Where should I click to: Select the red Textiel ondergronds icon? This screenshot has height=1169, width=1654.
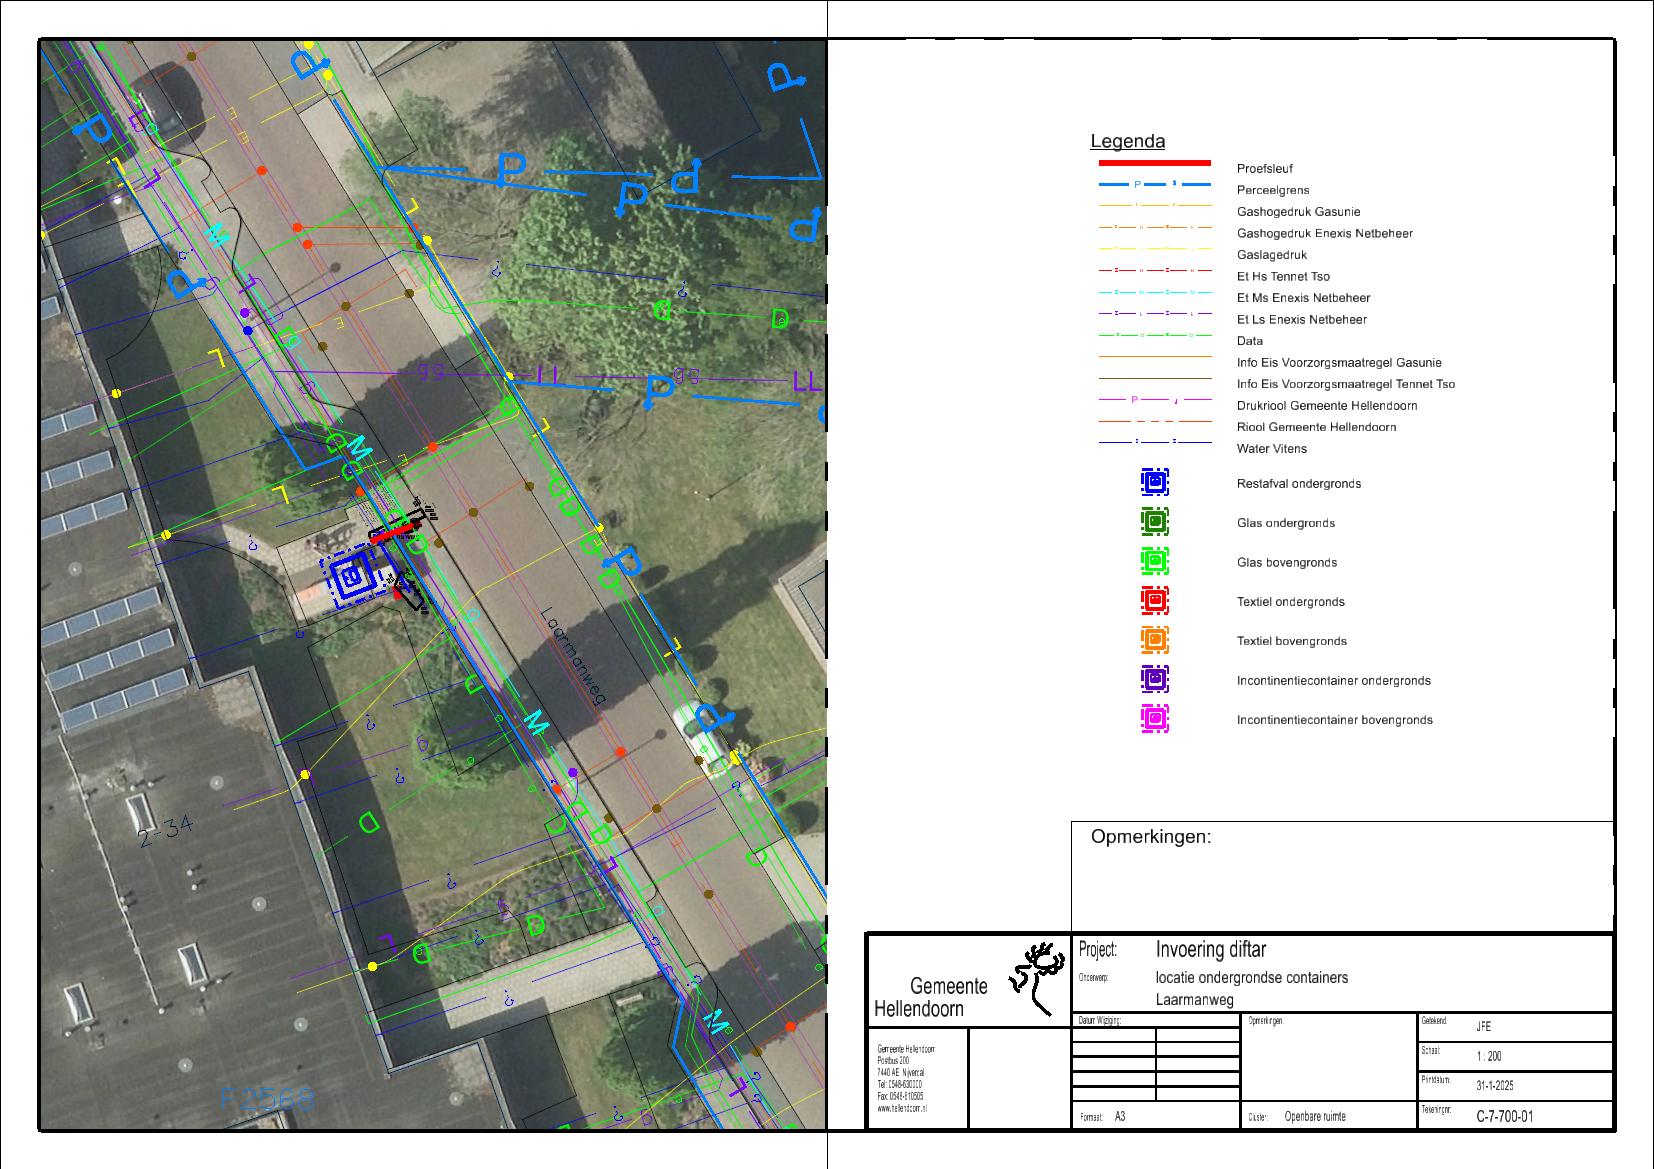tap(1155, 601)
